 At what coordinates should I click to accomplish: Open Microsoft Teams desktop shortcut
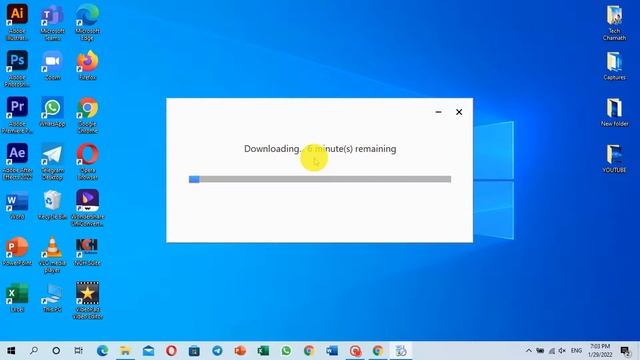coord(52,21)
